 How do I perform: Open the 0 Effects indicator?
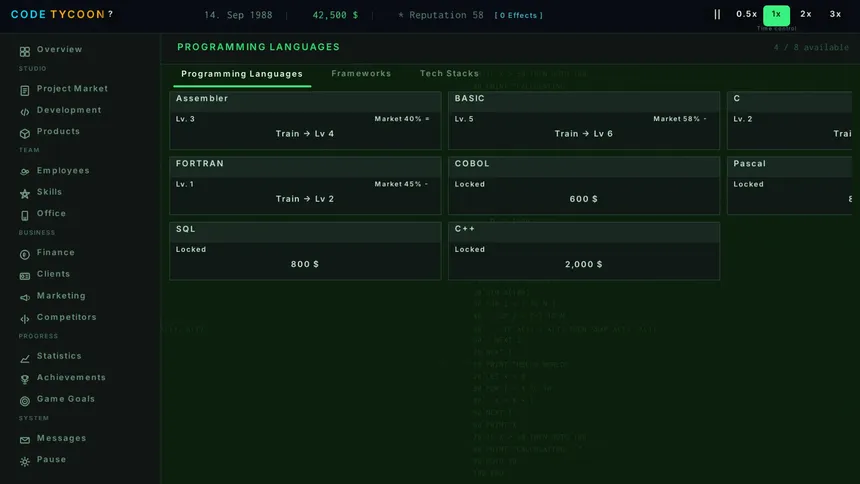click(x=518, y=15)
